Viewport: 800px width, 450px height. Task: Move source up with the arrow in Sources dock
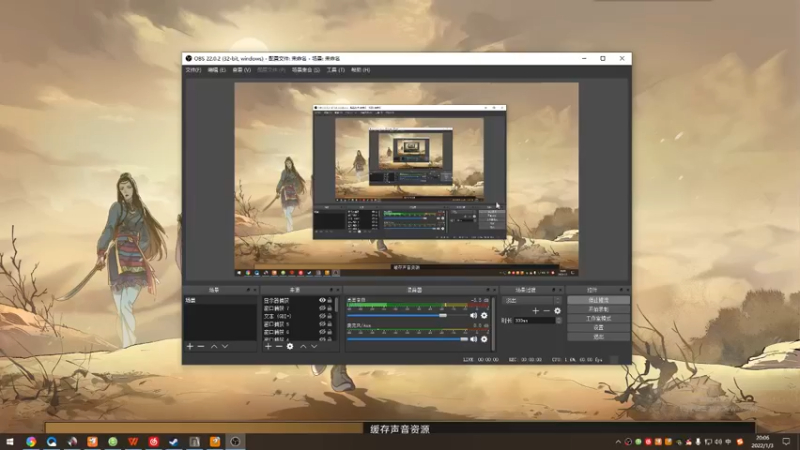[303, 346]
